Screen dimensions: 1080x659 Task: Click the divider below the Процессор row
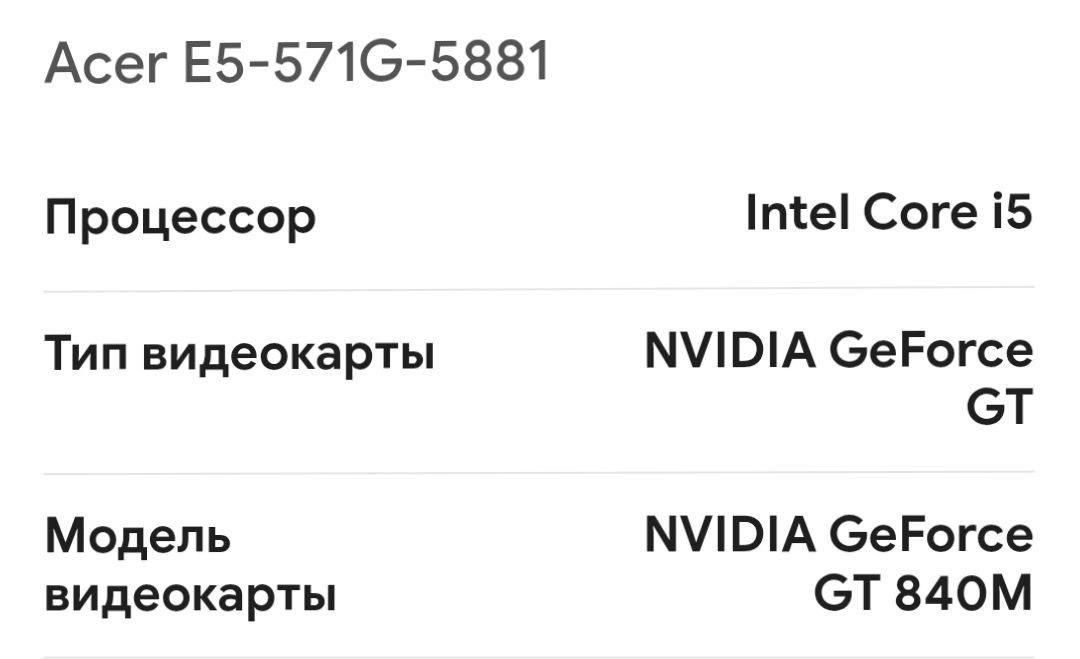click(x=538, y=290)
